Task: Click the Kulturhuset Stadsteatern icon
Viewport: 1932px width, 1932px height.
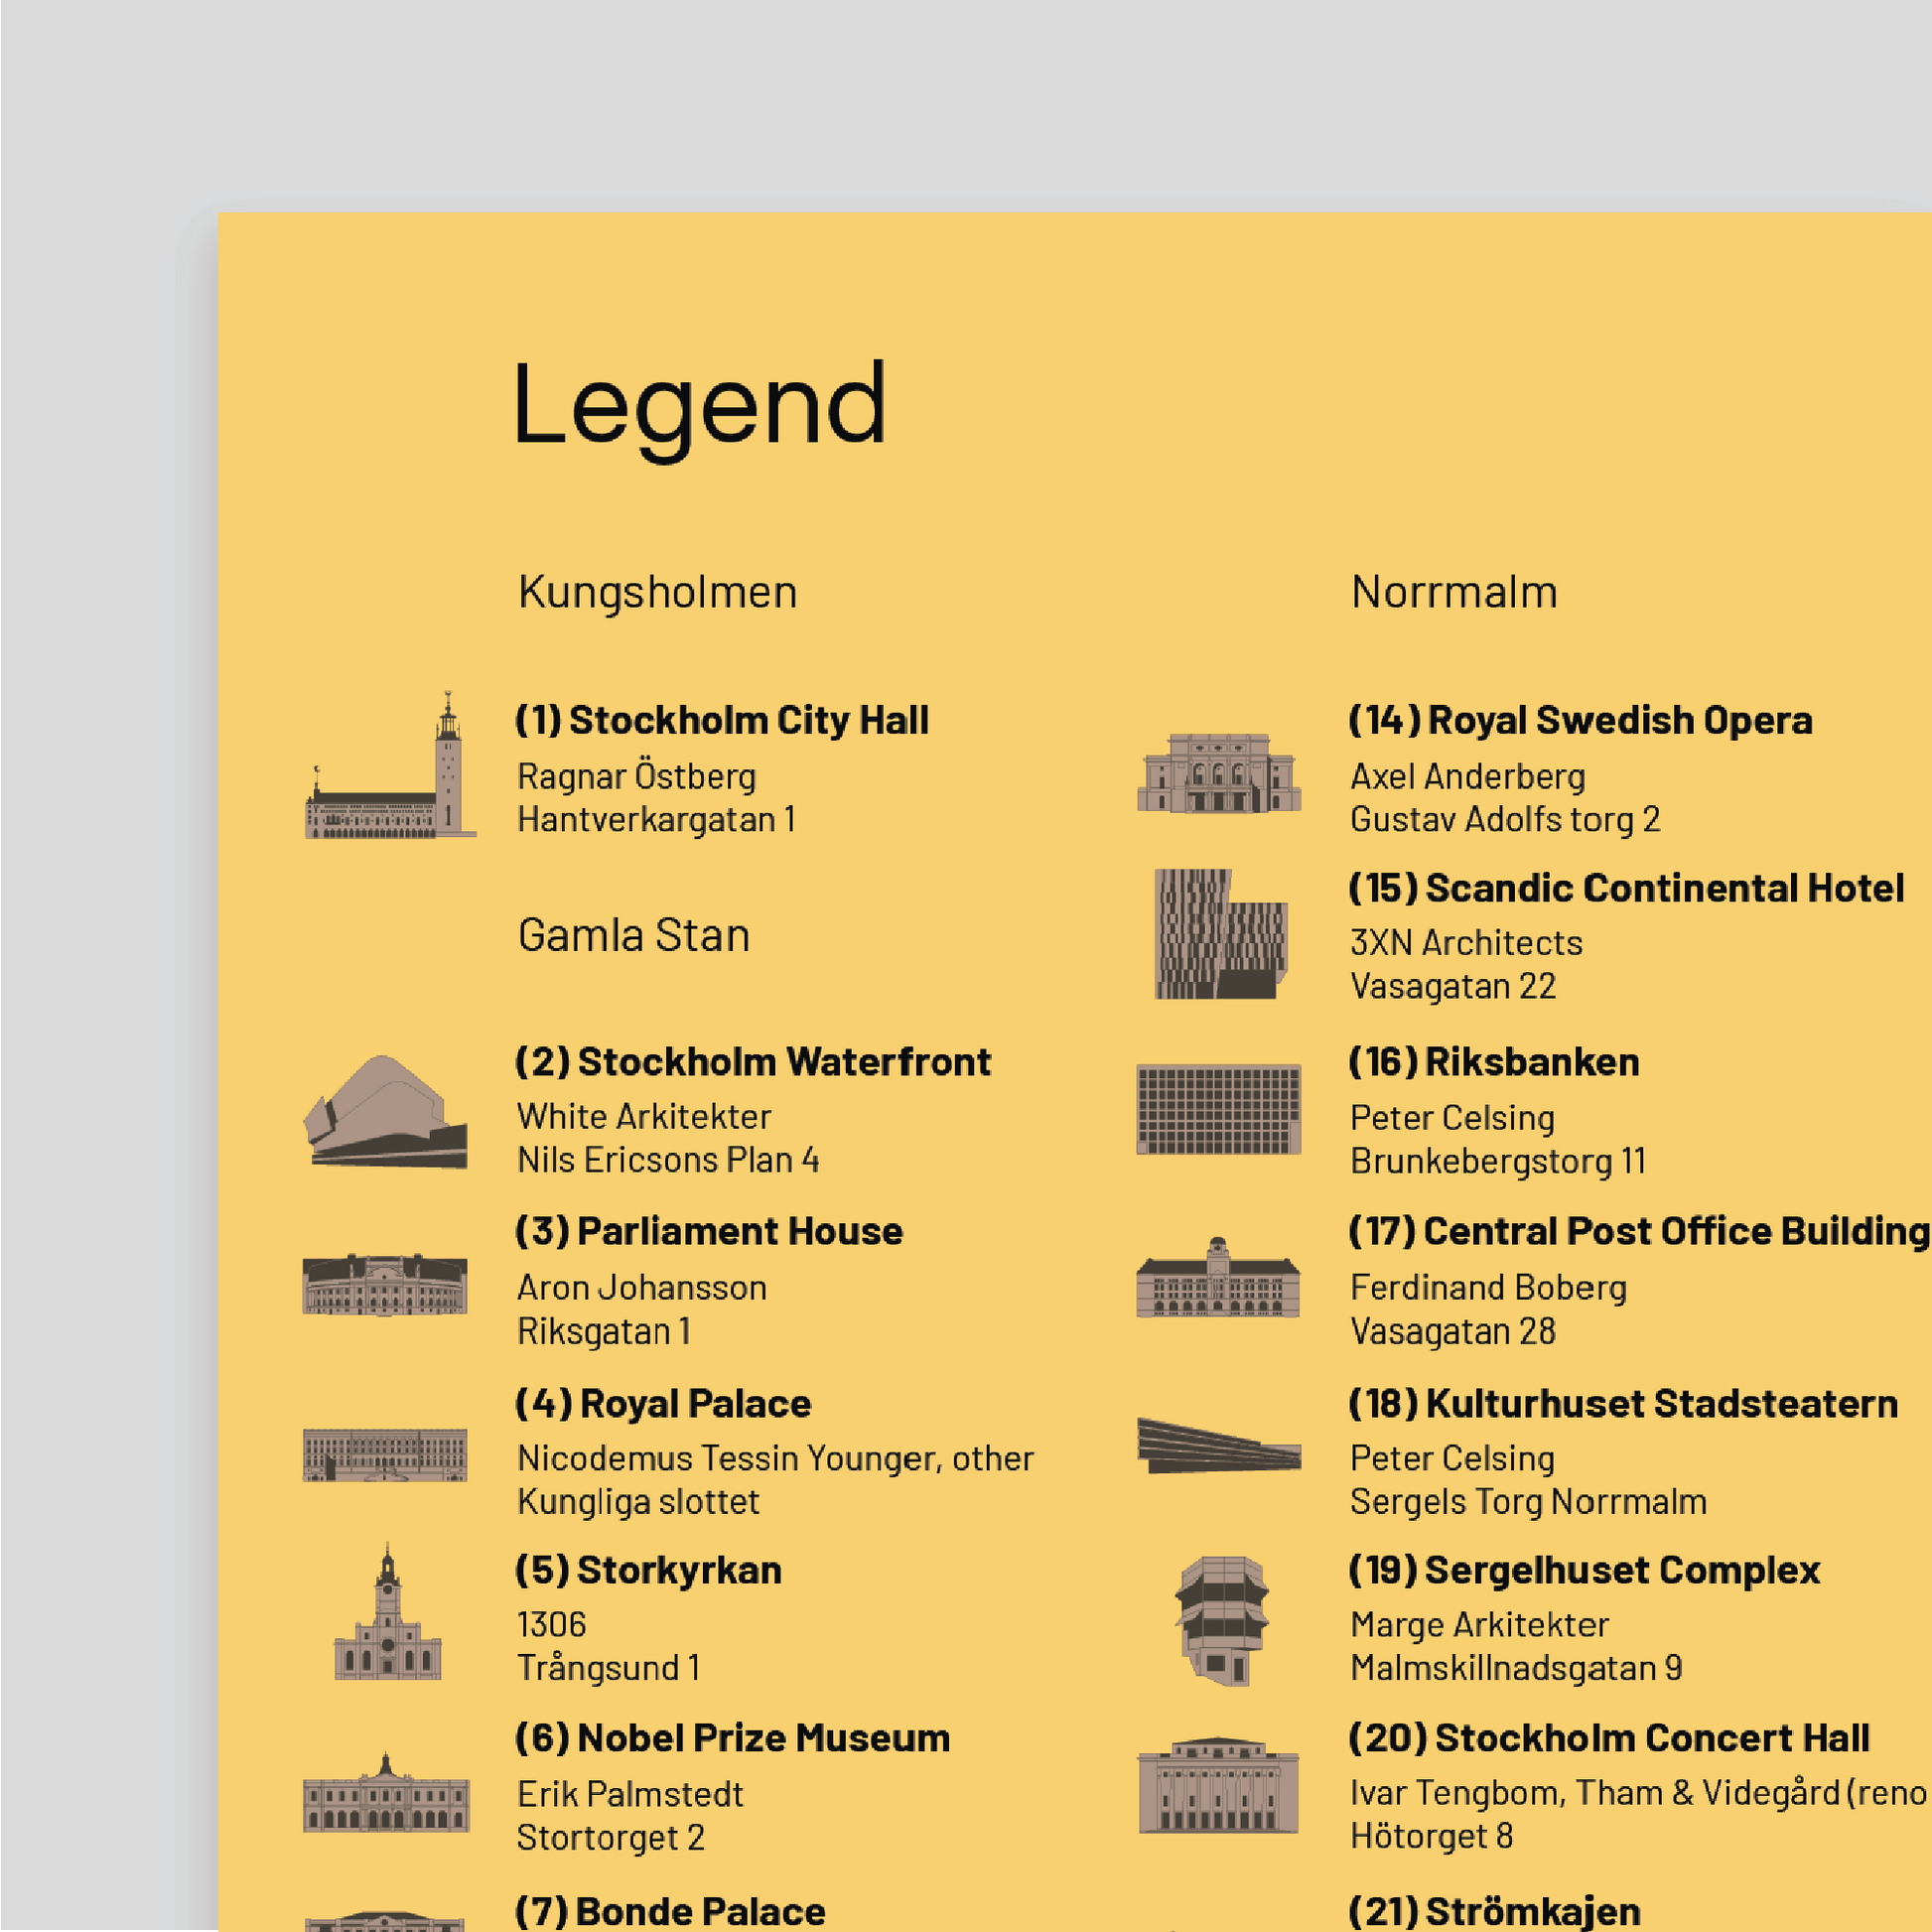Action: 1218,1446
